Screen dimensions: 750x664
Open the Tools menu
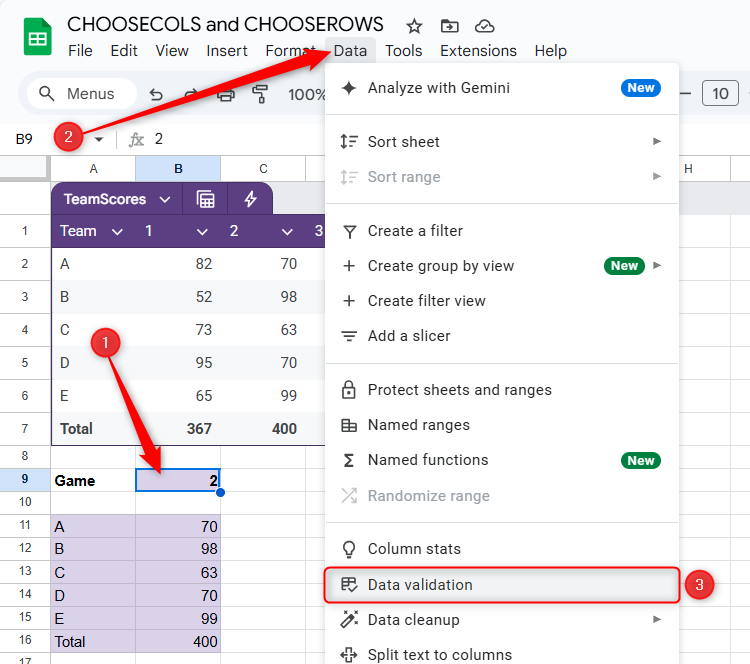[x=403, y=51]
